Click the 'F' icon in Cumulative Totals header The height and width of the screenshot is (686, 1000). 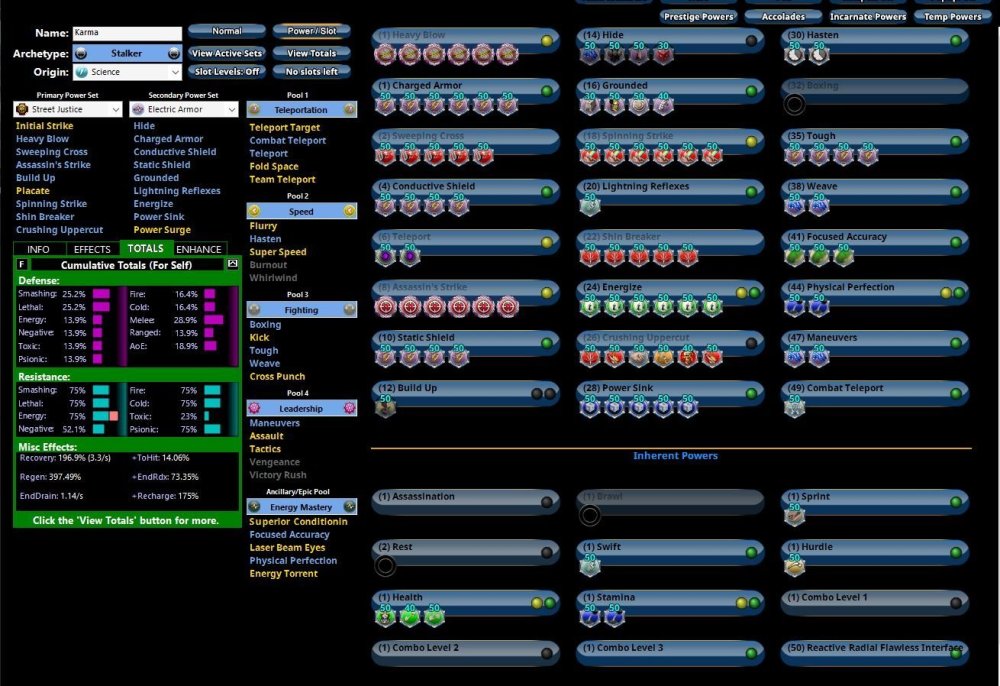click(x=22, y=264)
